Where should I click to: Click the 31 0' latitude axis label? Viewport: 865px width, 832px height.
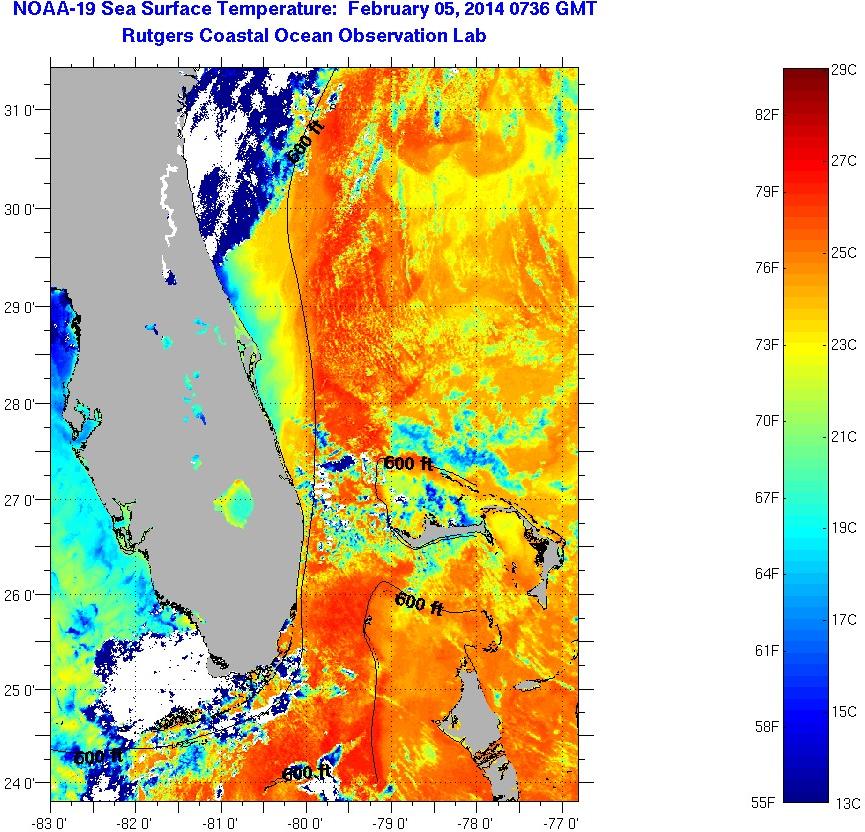pyautogui.click(x=22, y=112)
